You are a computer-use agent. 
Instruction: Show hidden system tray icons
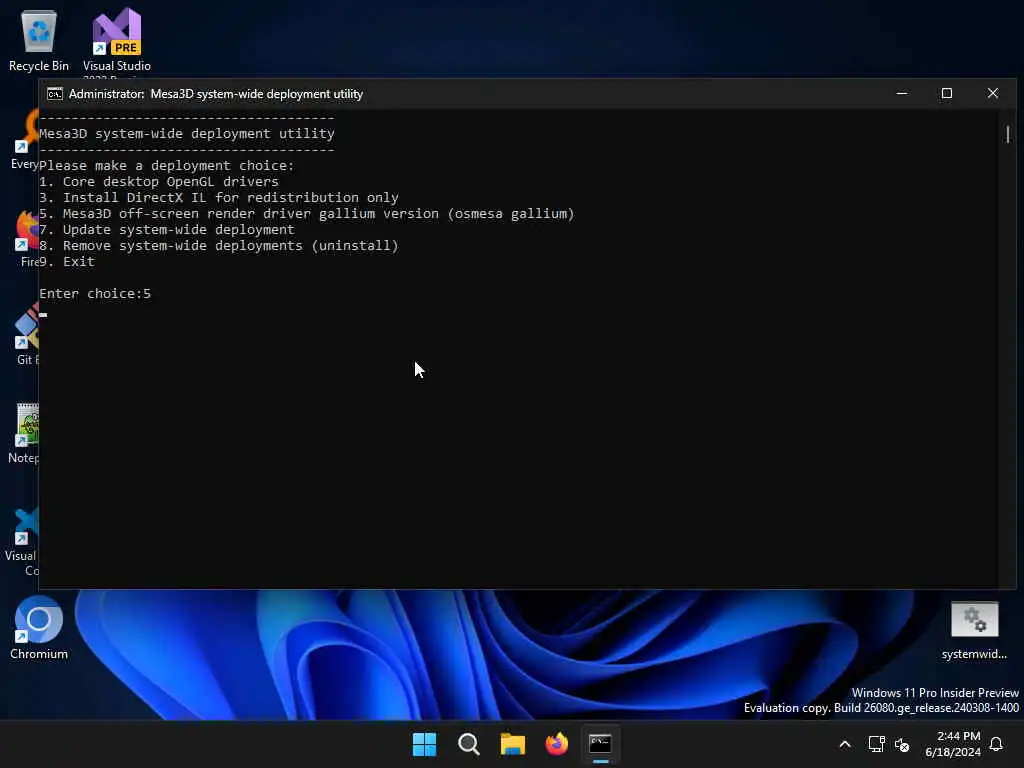(844, 744)
